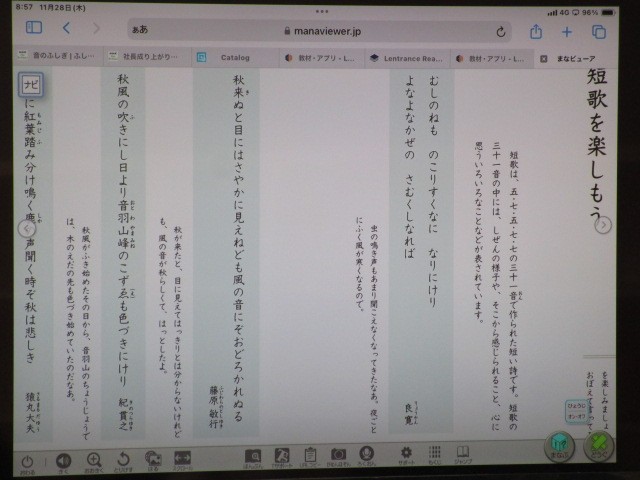The image size is (640, 480).
Task: Reload the page with refresh icon
Action: pyautogui.click(x=501, y=32)
